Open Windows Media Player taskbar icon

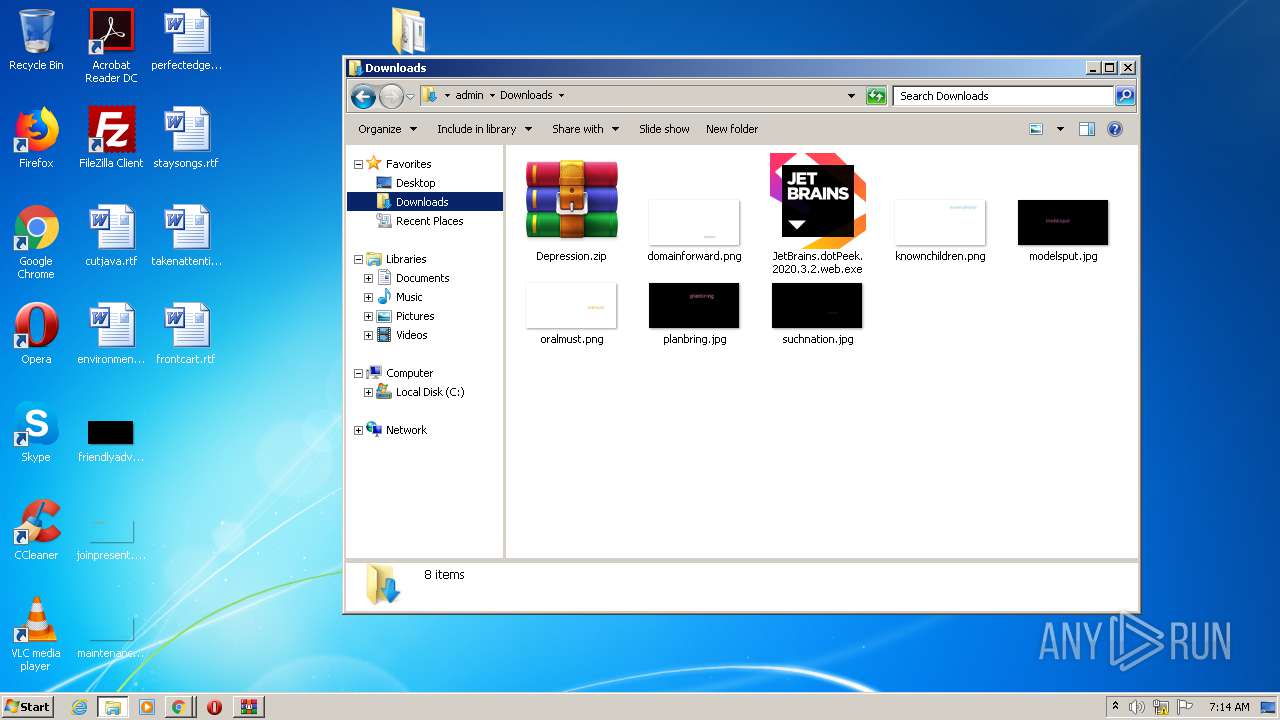pos(146,707)
